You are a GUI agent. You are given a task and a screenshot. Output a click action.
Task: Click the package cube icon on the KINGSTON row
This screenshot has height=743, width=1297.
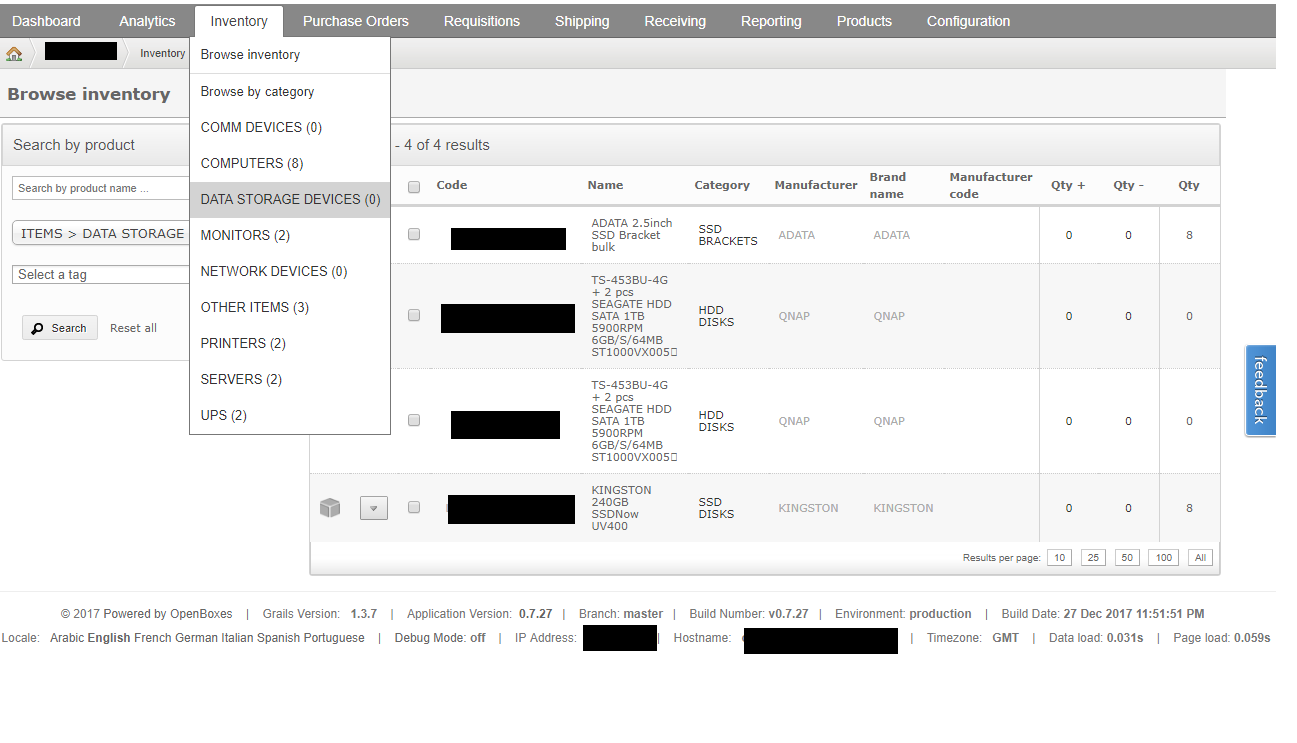pos(330,507)
